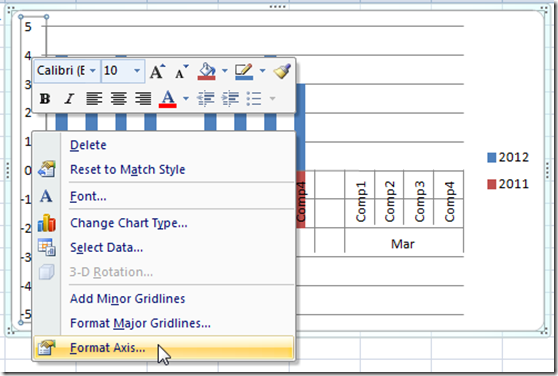The width and height of the screenshot is (558, 376).
Task: Open Select Data... from context menu
Action: point(164,247)
